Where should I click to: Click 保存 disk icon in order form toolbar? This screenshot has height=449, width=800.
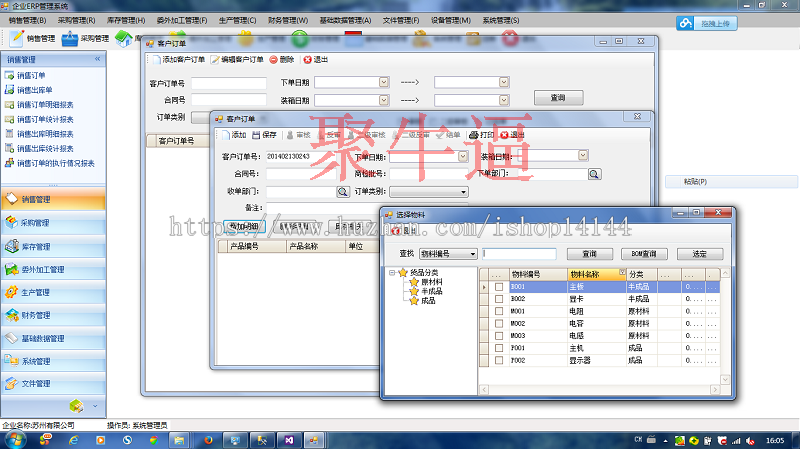(x=256, y=135)
